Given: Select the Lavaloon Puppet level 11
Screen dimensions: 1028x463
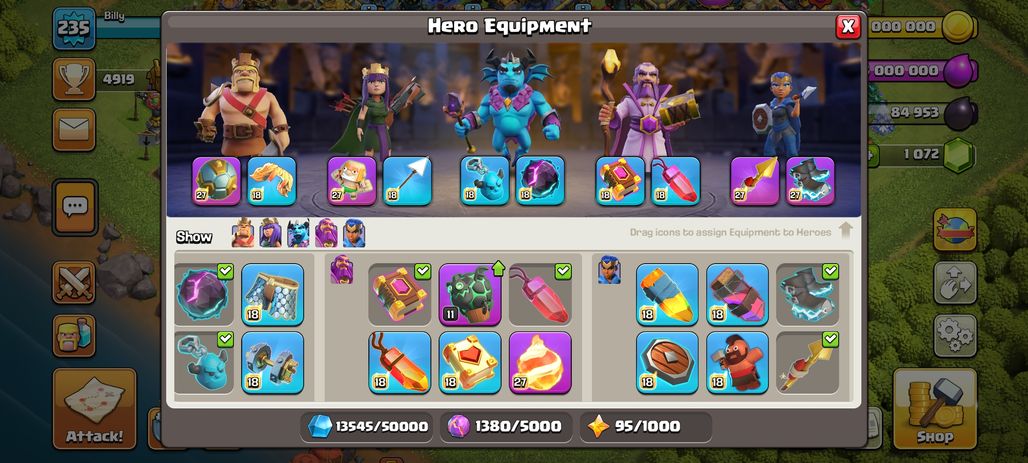Looking at the screenshot, I should pos(470,294).
